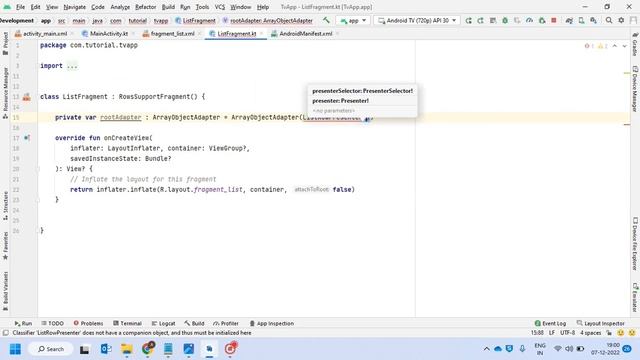Image resolution: width=640 pixels, height=360 pixels.
Task: Switch to the AndroidManifest.xml tab
Action: tap(301, 33)
